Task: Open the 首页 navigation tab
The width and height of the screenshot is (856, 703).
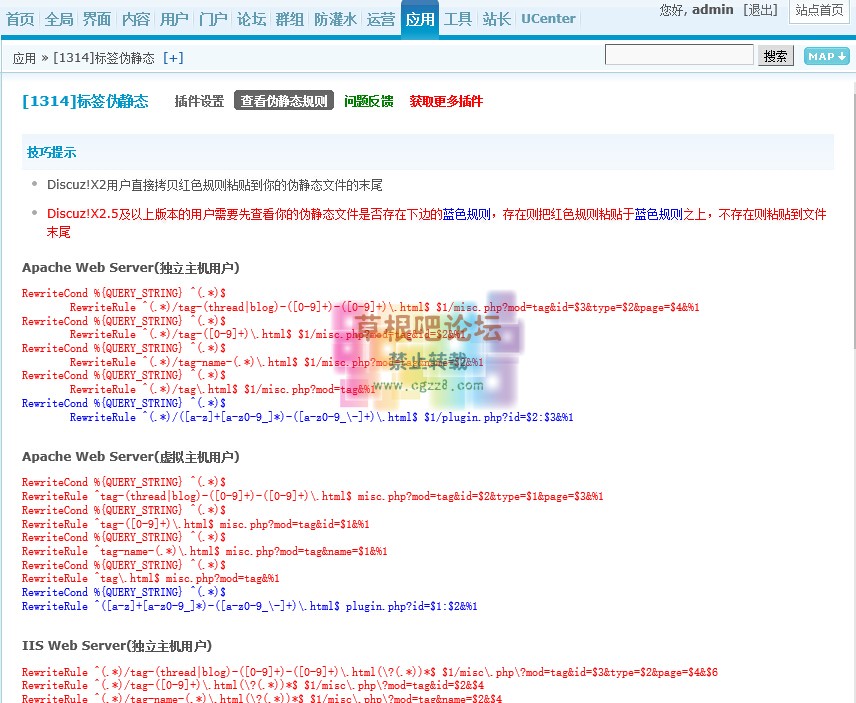Action: [x=20, y=19]
